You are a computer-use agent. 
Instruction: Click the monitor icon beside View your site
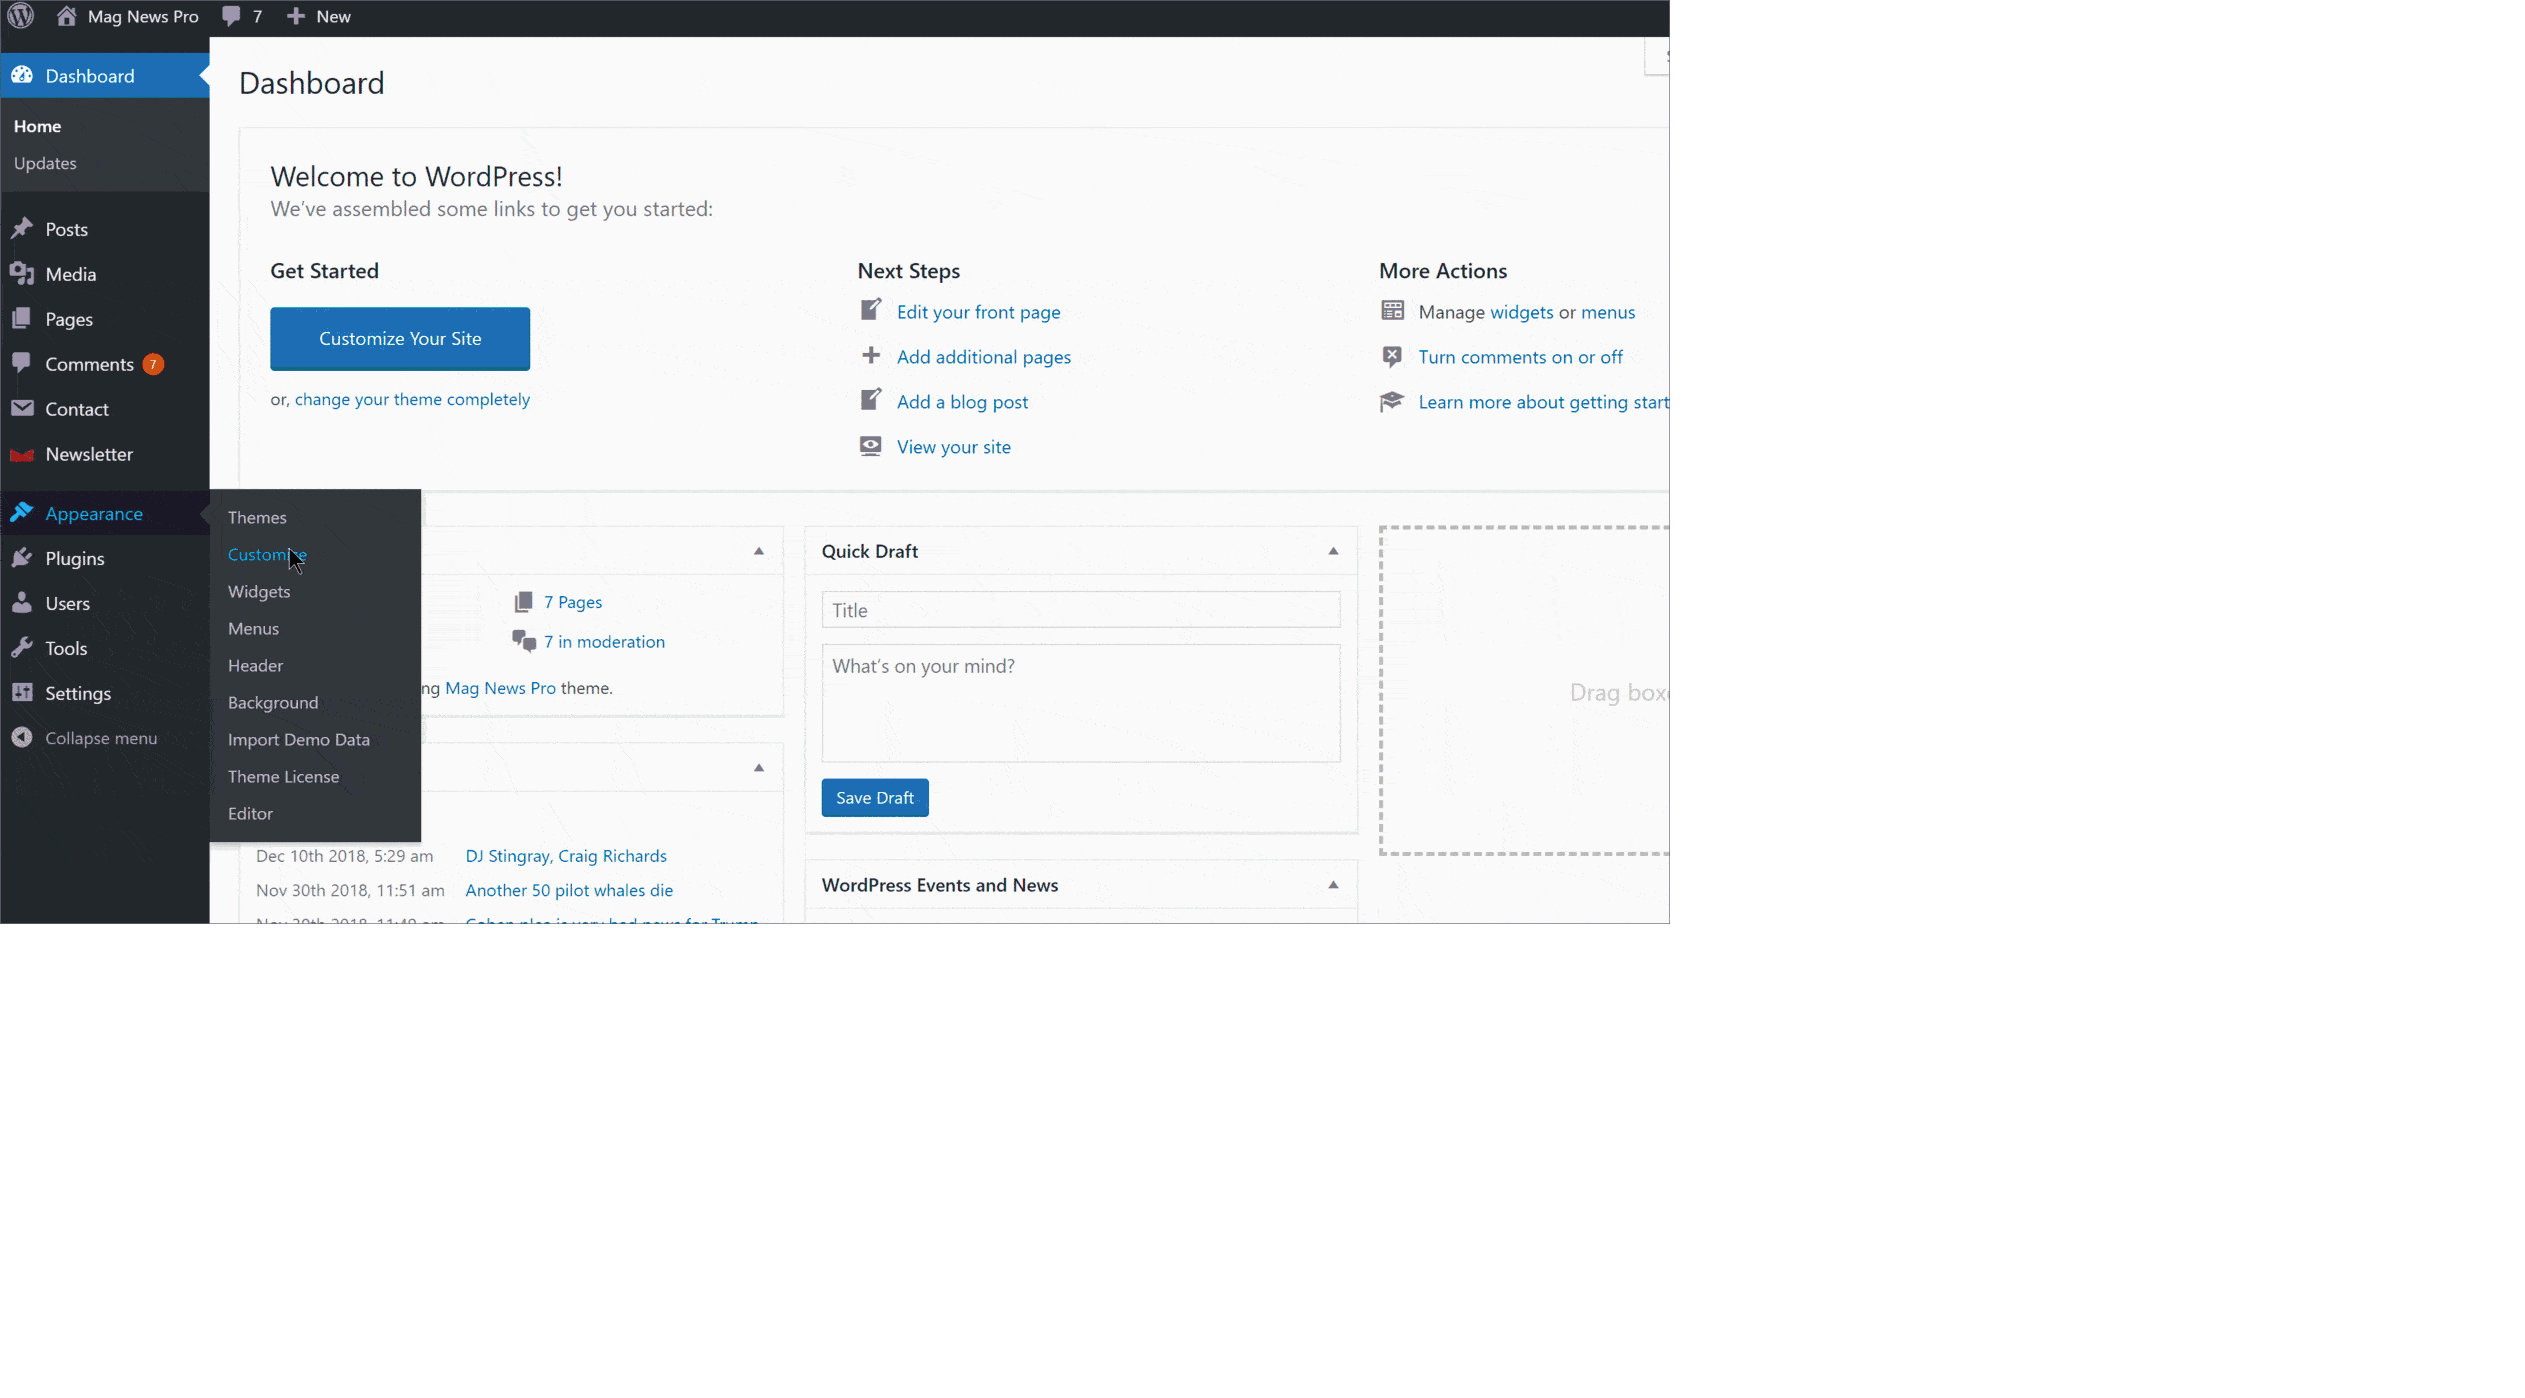(871, 446)
